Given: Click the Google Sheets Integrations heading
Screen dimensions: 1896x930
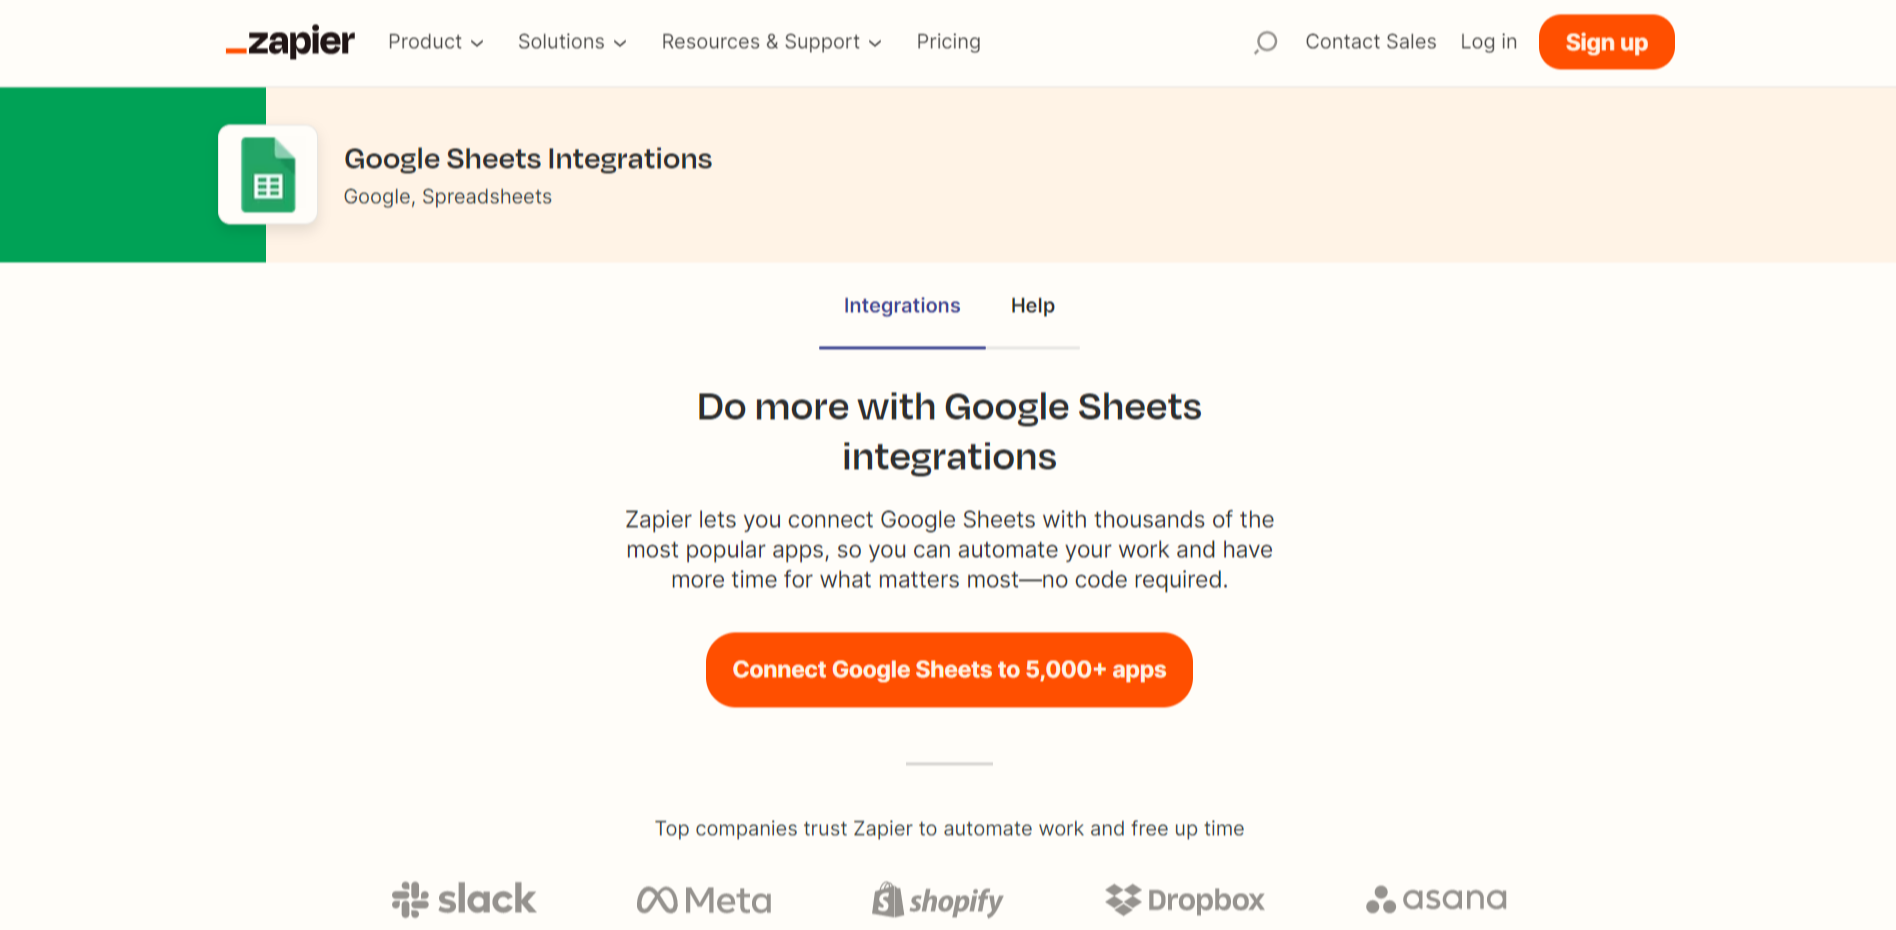Looking at the screenshot, I should coord(528,158).
